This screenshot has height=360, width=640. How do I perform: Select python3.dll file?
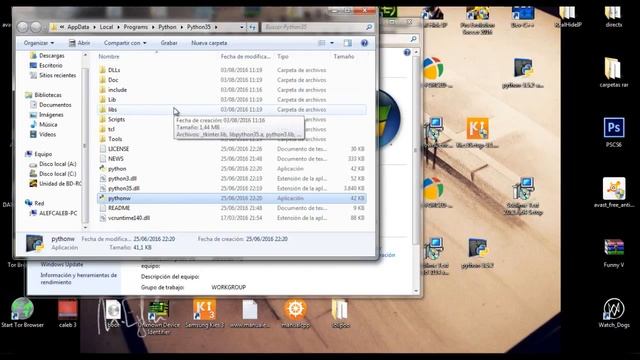click(122, 178)
